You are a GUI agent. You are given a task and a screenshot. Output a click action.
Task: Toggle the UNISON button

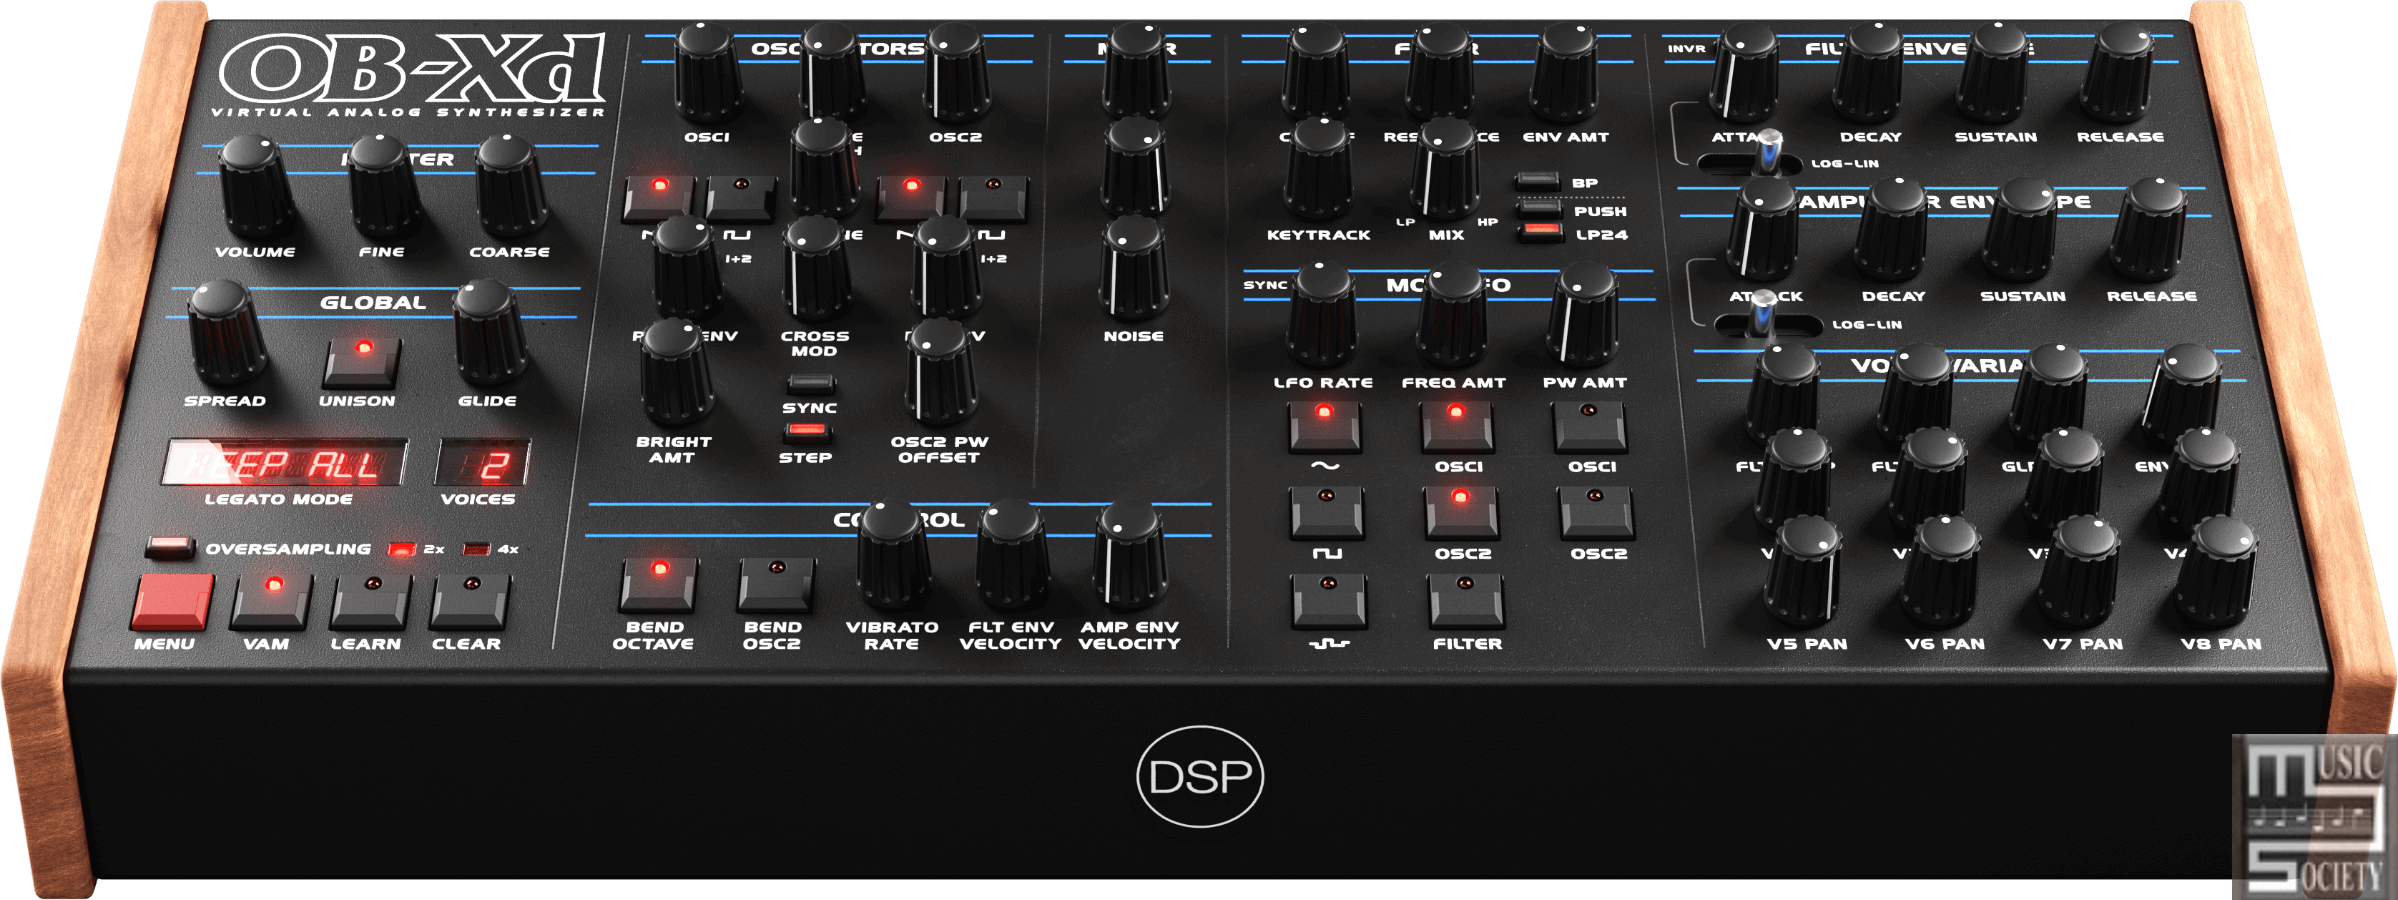(x=361, y=362)
